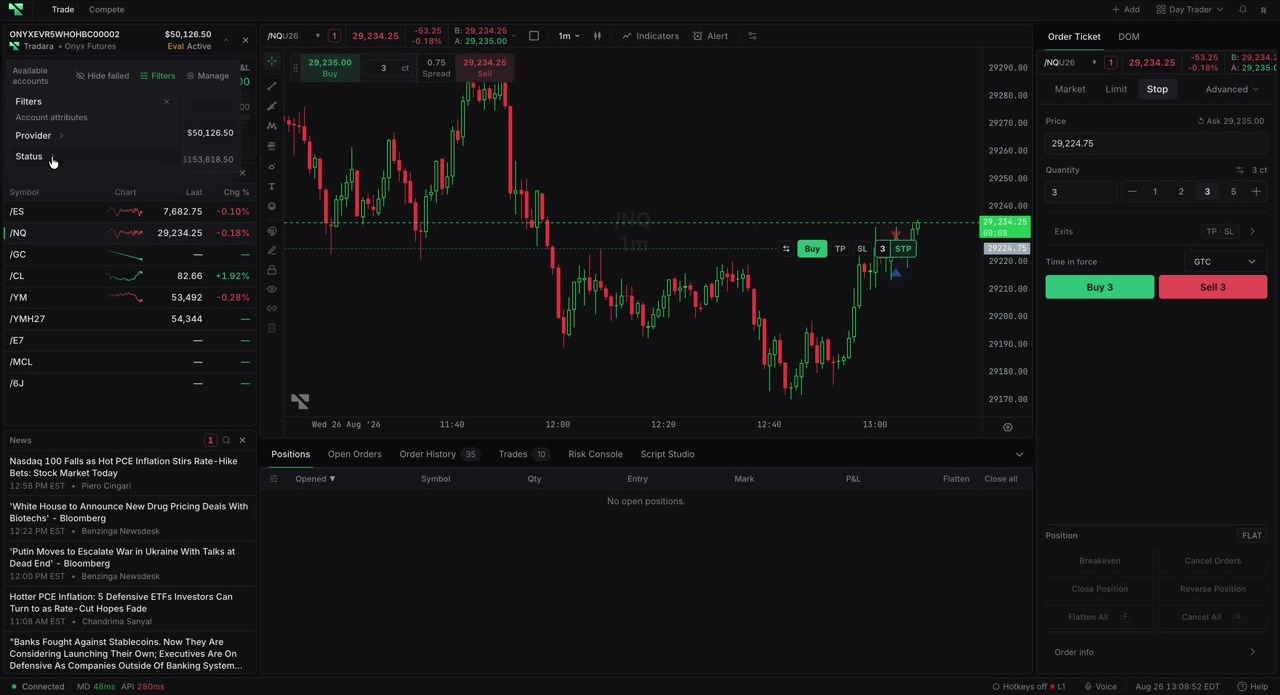Viewport: 1280px width, 695px height.
Task: Click the Sell 3 button
Action: point(1212,288)
